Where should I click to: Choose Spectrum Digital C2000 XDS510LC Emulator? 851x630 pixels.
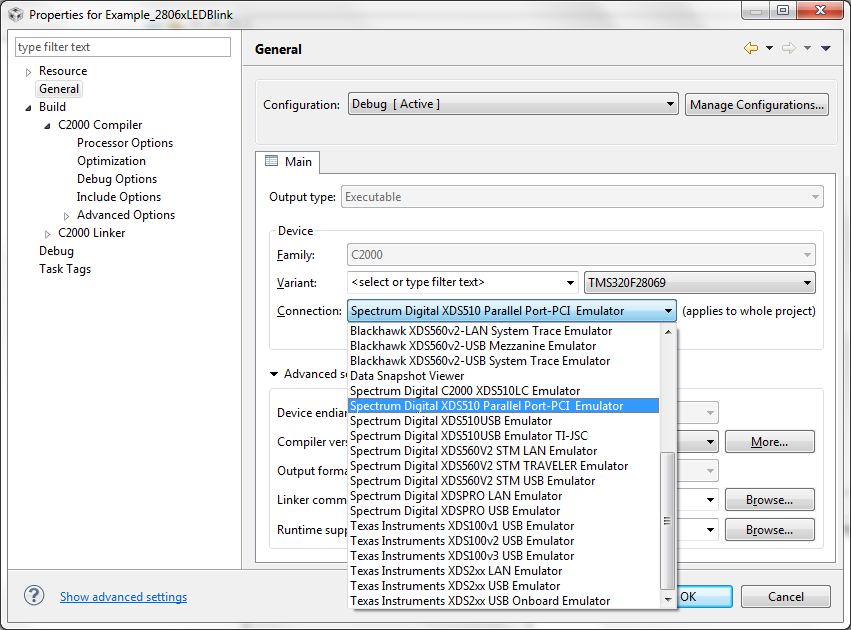tap(504, 391)
